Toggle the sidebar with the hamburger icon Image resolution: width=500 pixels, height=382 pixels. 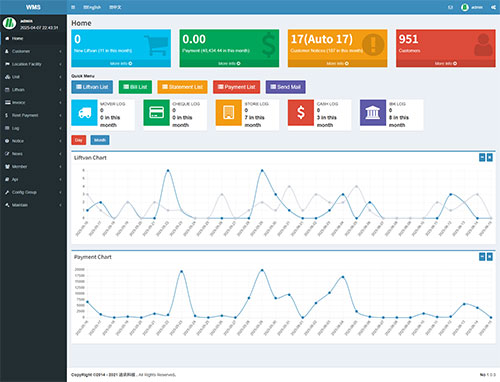point(73,7)
